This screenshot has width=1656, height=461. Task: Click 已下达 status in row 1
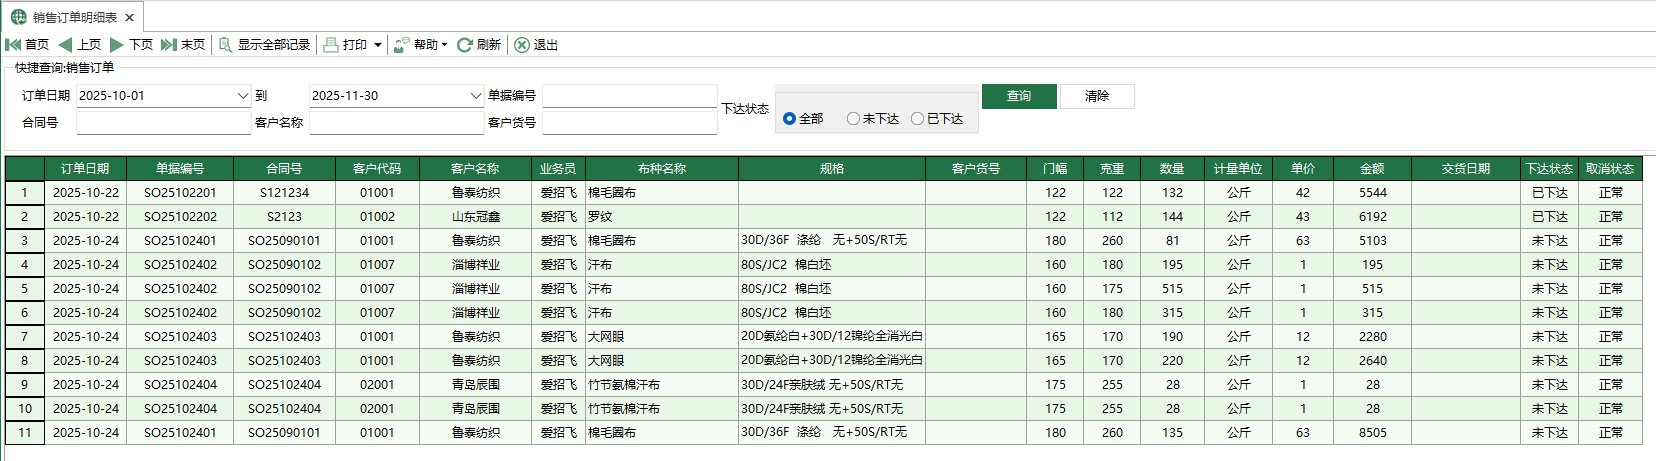click(x=1549, y=193)
